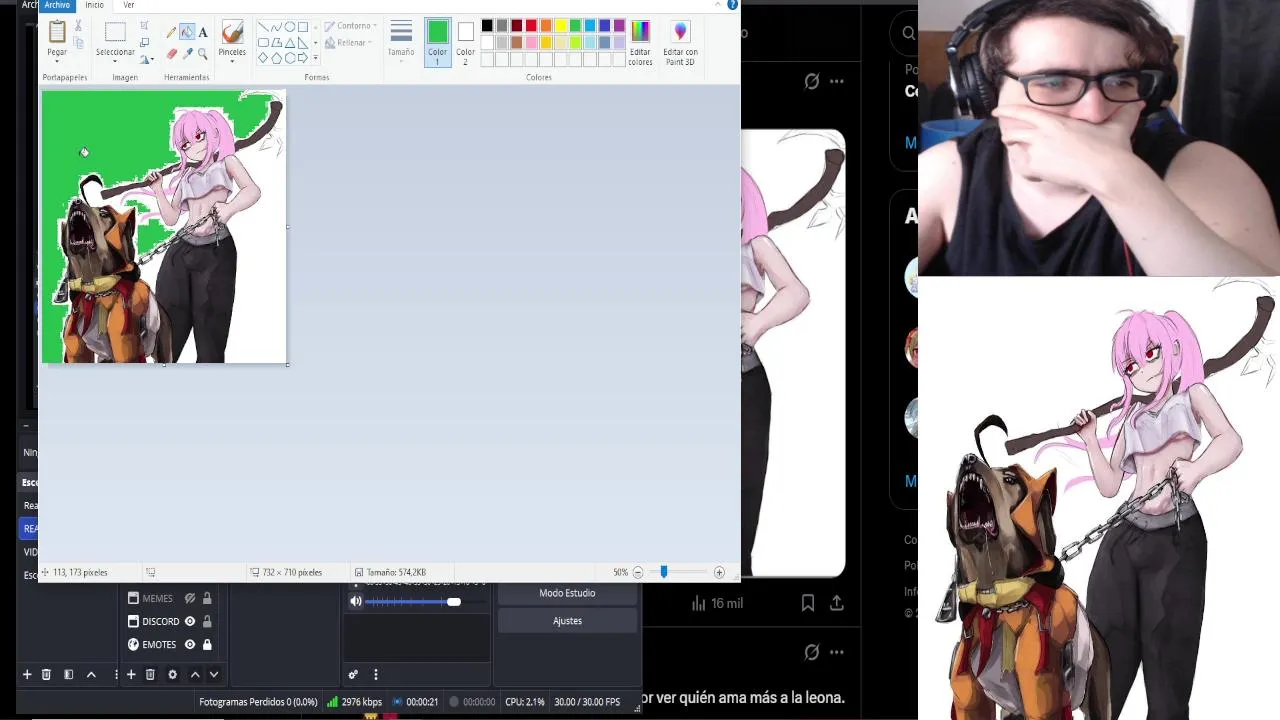Screen dimensions: 1280x720
Task: Move scene up with the OBS scenes chevron
Action: (x=91, y=675)
